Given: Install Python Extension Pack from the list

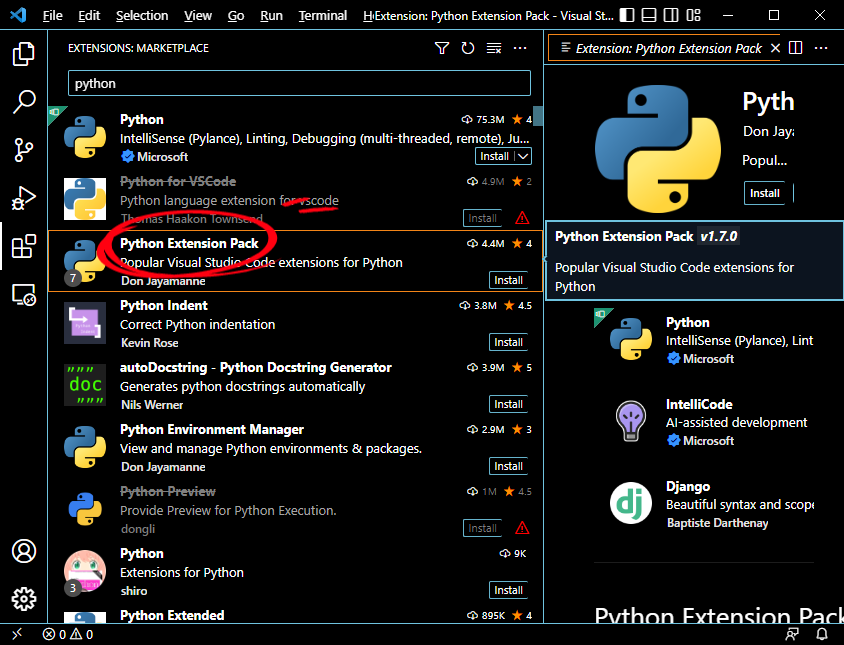Looking at the screenshot, I should pos(508,280).
